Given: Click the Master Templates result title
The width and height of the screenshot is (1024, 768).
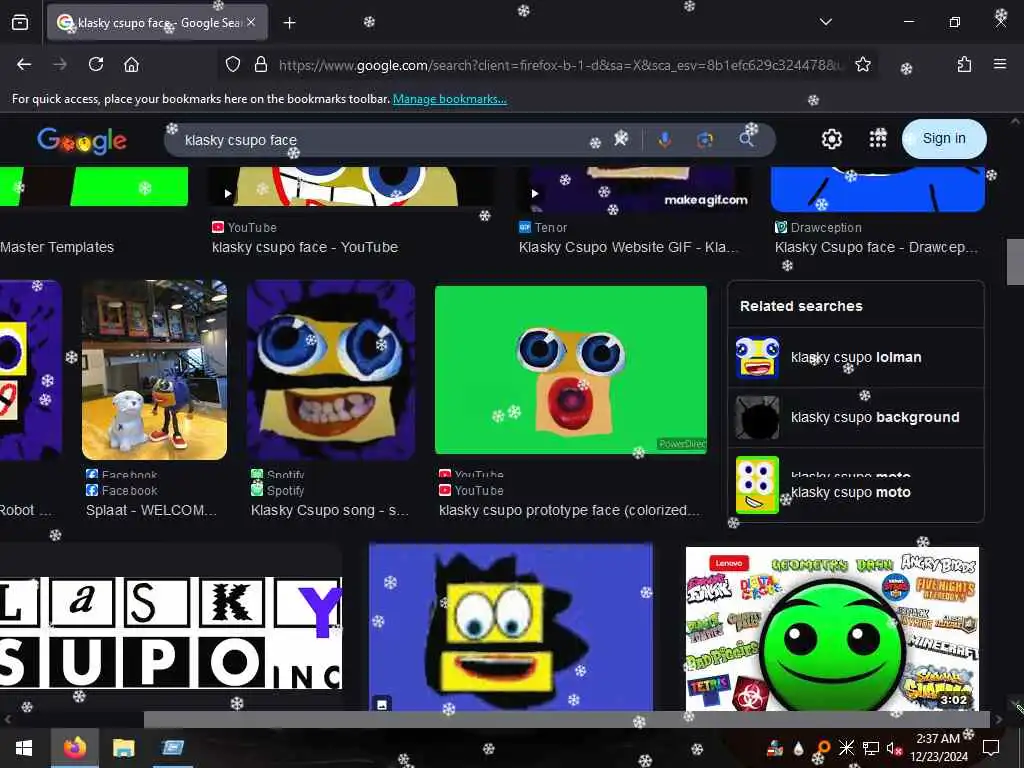Looking at the screenshot, I should point(57,248).
